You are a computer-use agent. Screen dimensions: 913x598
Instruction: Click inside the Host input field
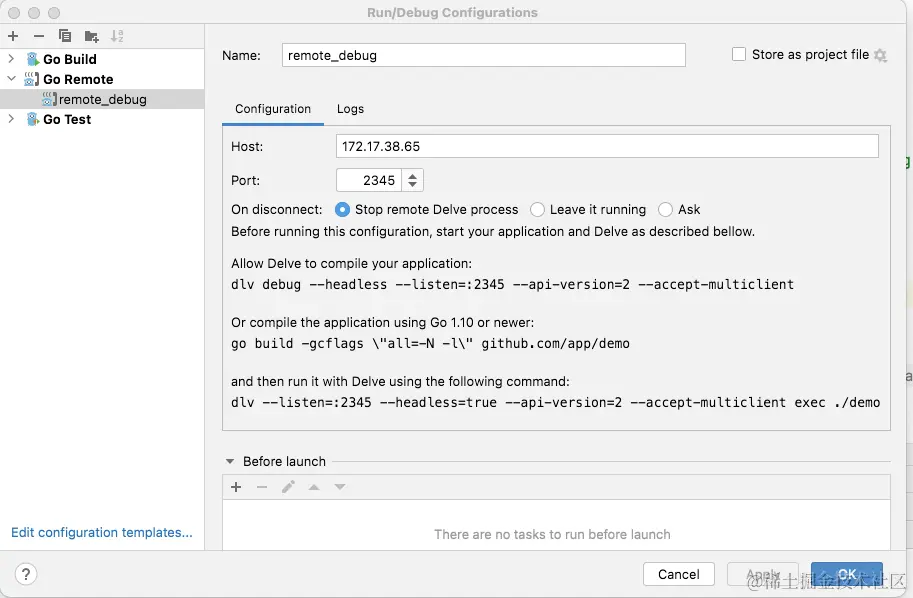click(607, 146)
